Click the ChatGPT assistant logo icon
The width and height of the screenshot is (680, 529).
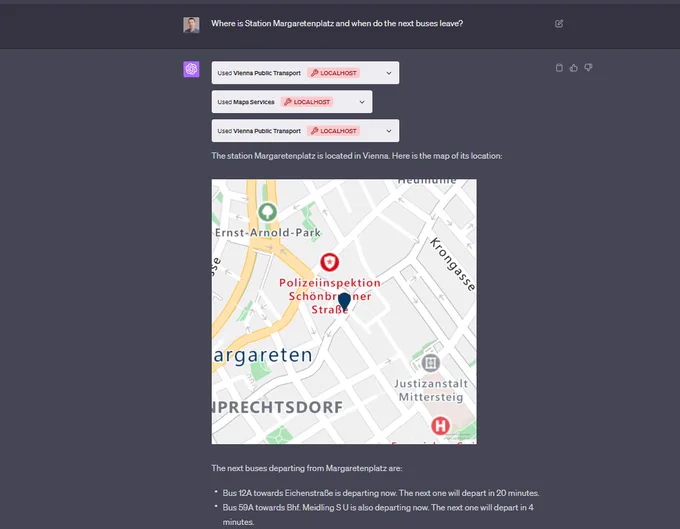tap(191, 69)
